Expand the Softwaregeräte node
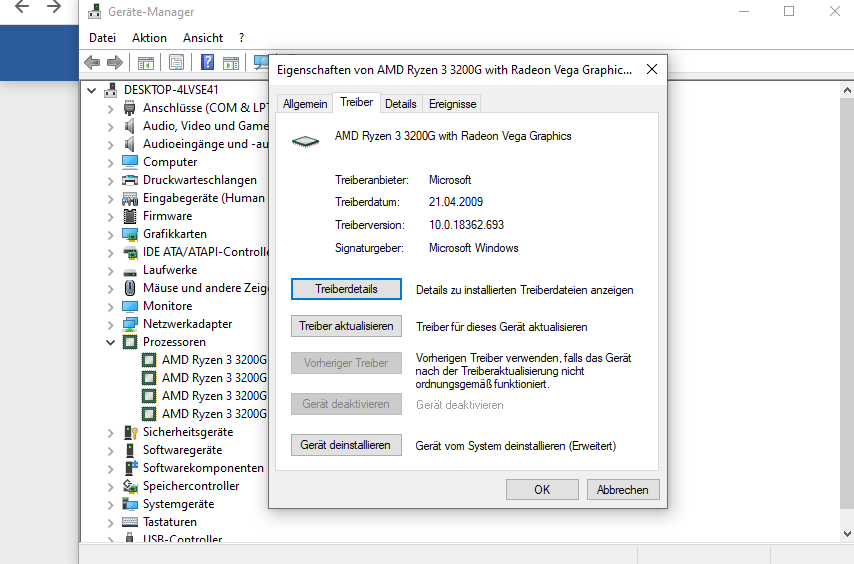The image size is (854, 564). tap(111, 451)
